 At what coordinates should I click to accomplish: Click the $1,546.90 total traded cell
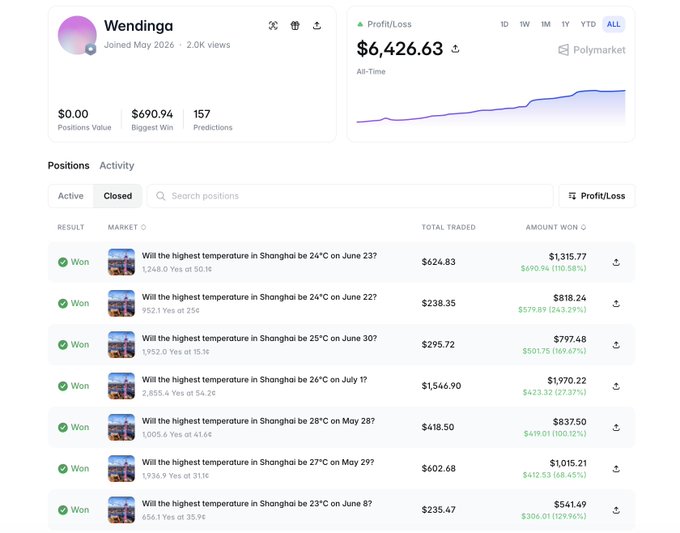pyautogui.click(x=441, y=386)
